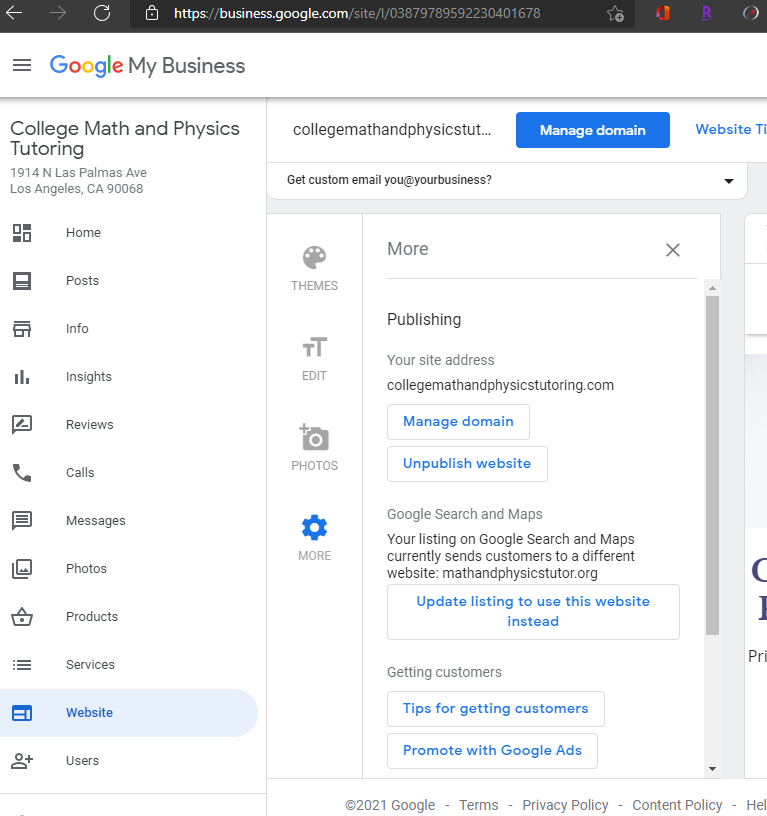Open Info menu item
Screen dimensions: 767x816
[77, 329]
